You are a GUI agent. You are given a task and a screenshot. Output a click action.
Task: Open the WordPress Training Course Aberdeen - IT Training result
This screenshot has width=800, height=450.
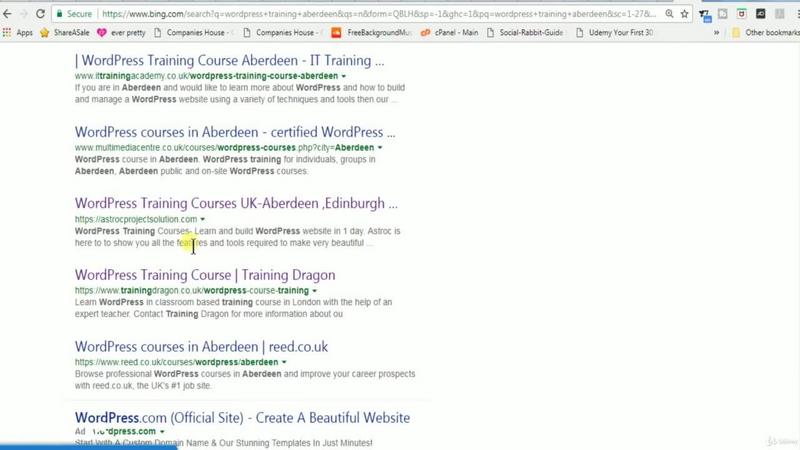[230, 61]
